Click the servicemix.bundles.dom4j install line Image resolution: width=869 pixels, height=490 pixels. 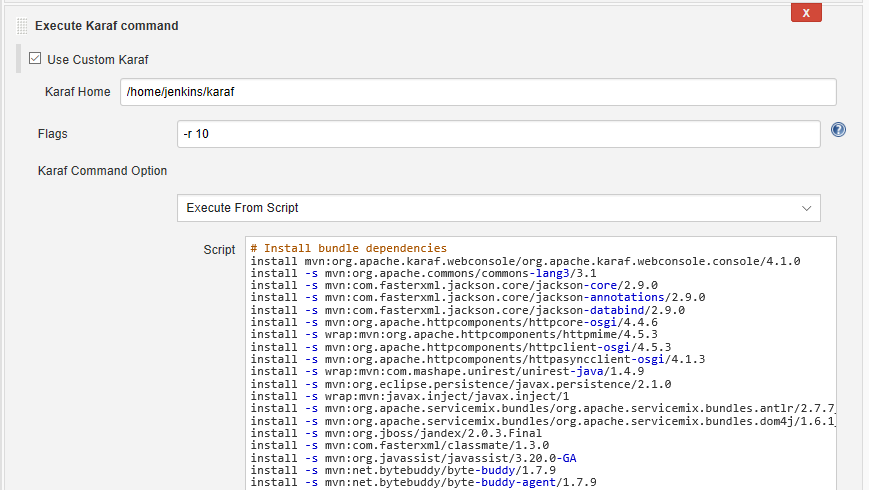[543, 421]
